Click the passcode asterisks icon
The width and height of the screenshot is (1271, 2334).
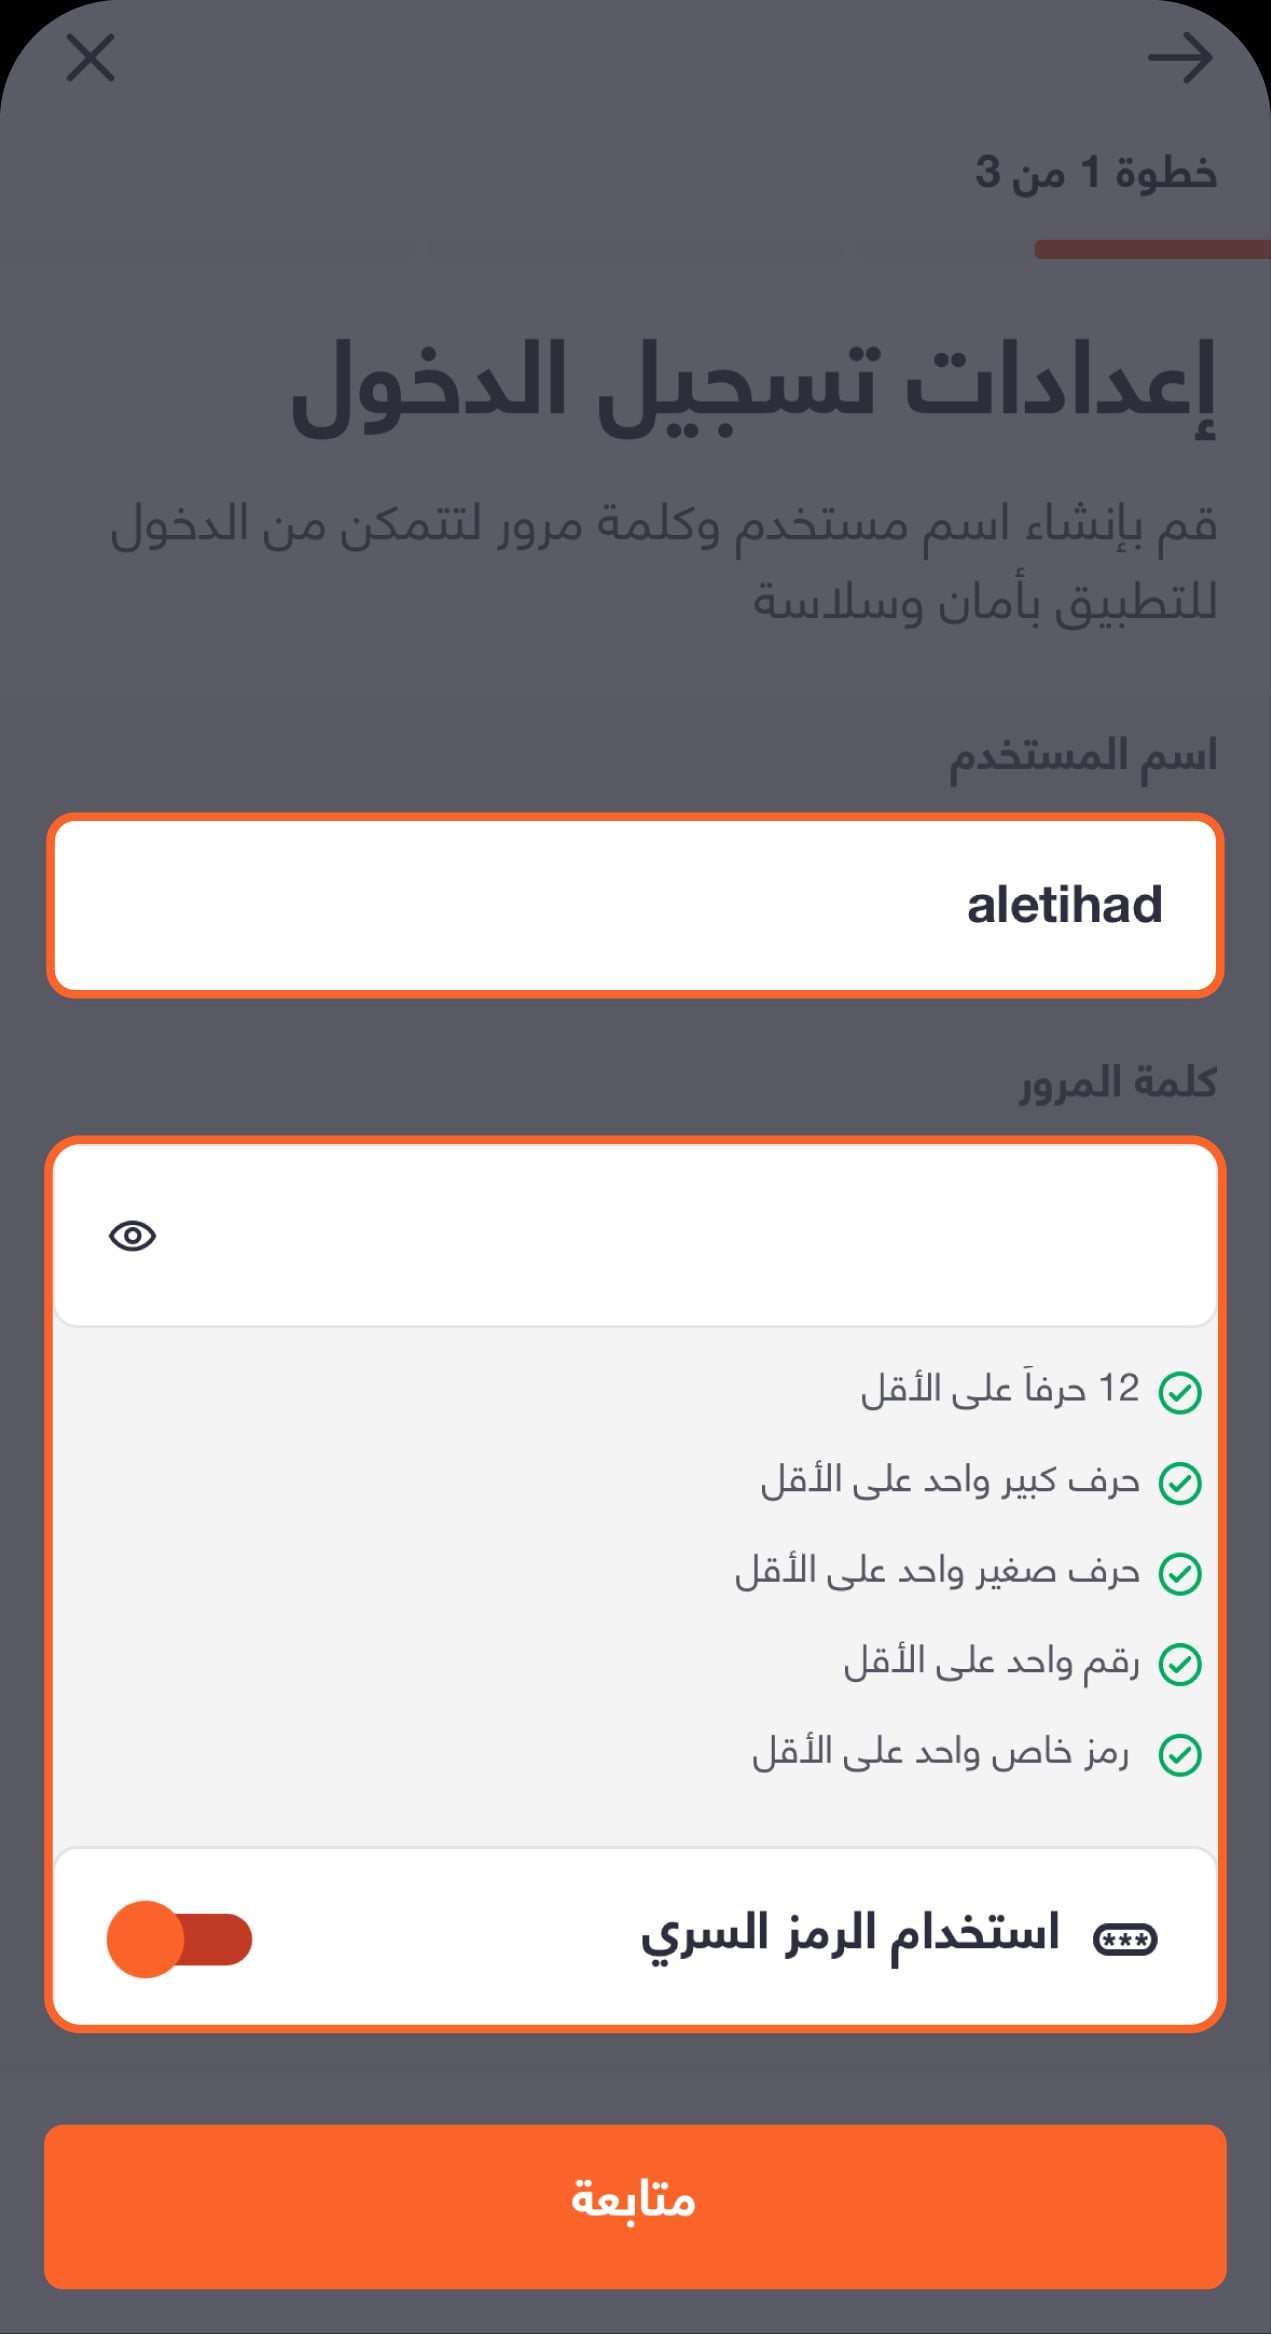pos(1125,1939)
